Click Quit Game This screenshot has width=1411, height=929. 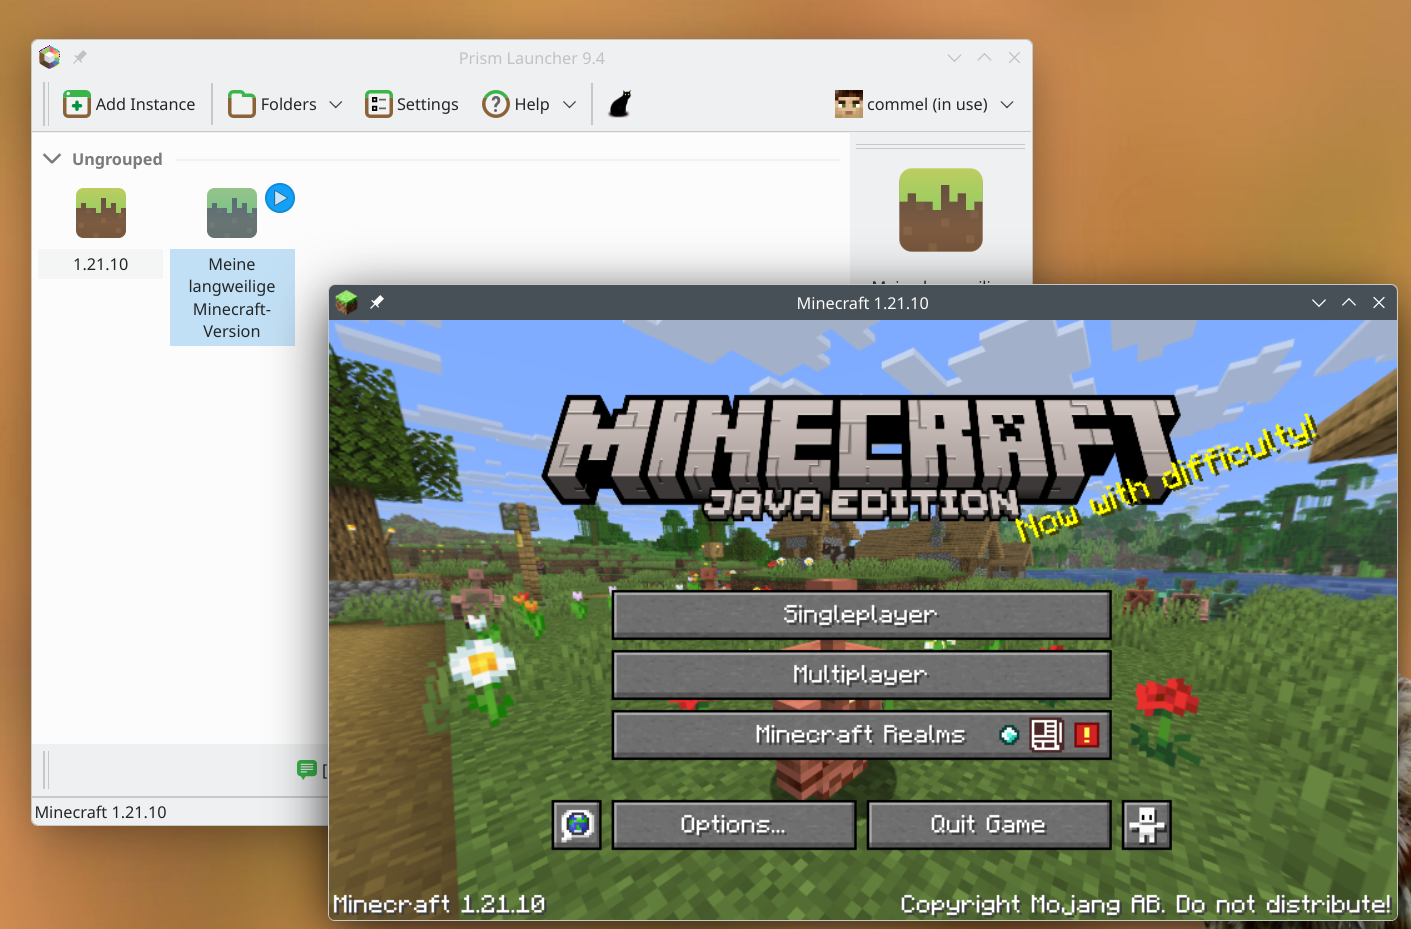988,824
